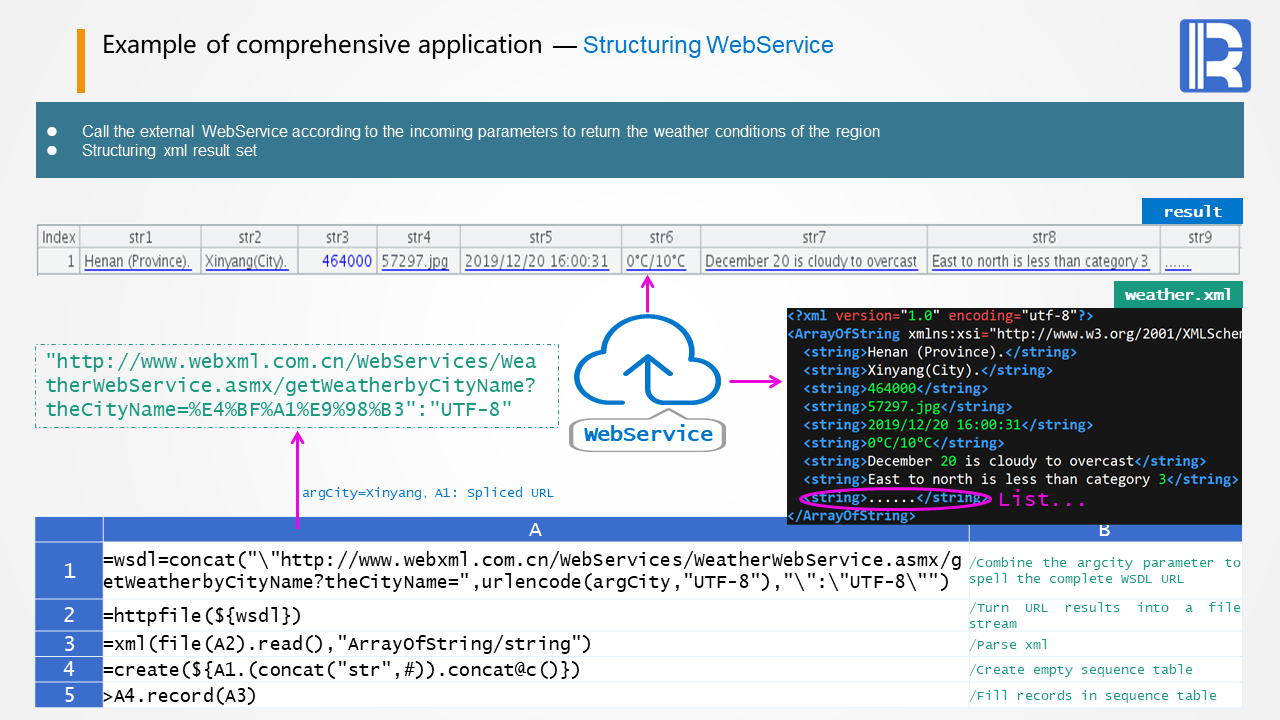Click column A header of script grid
This screenshot has width=1280, height=720.
point(535,529)
